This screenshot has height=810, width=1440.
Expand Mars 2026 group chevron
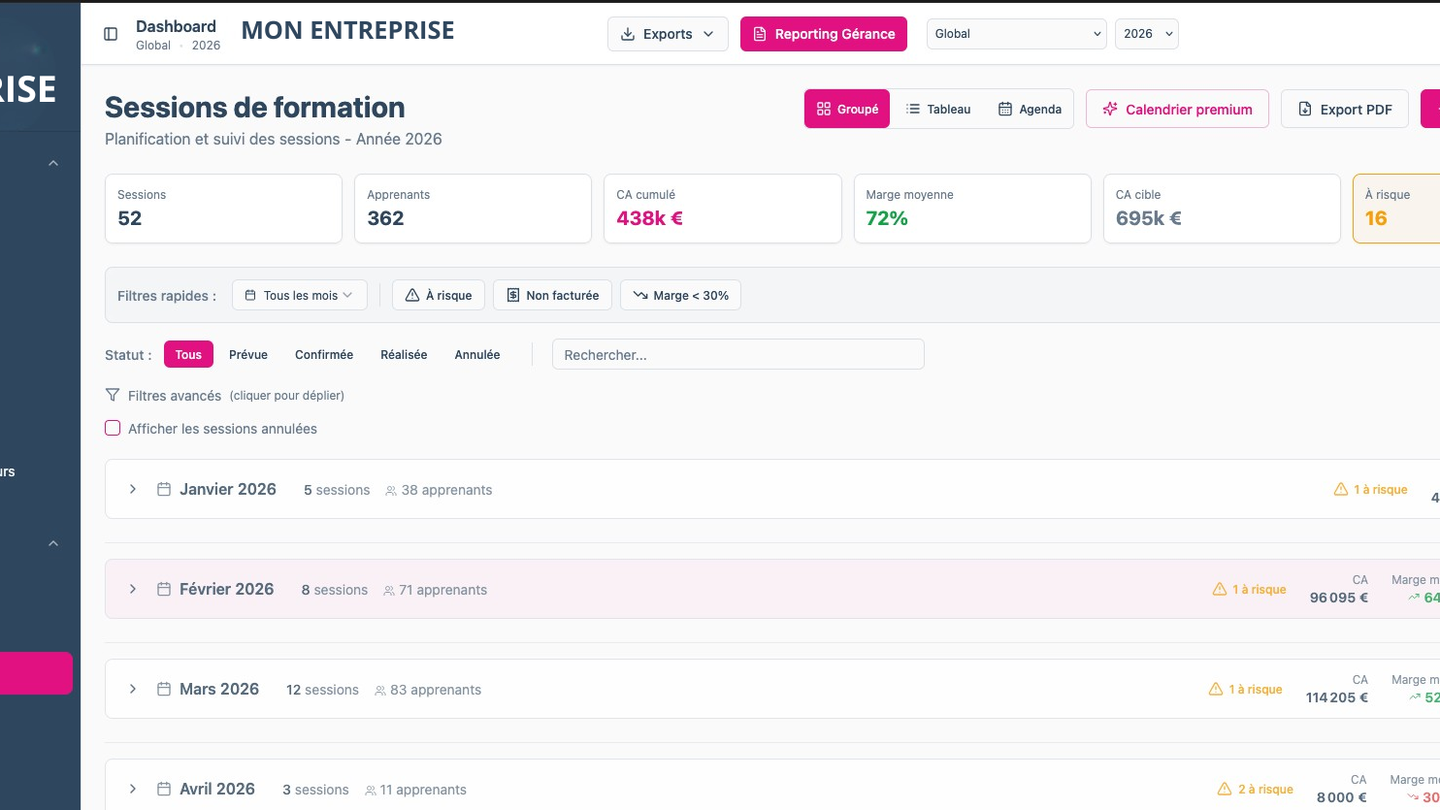[x=132, y=689]
